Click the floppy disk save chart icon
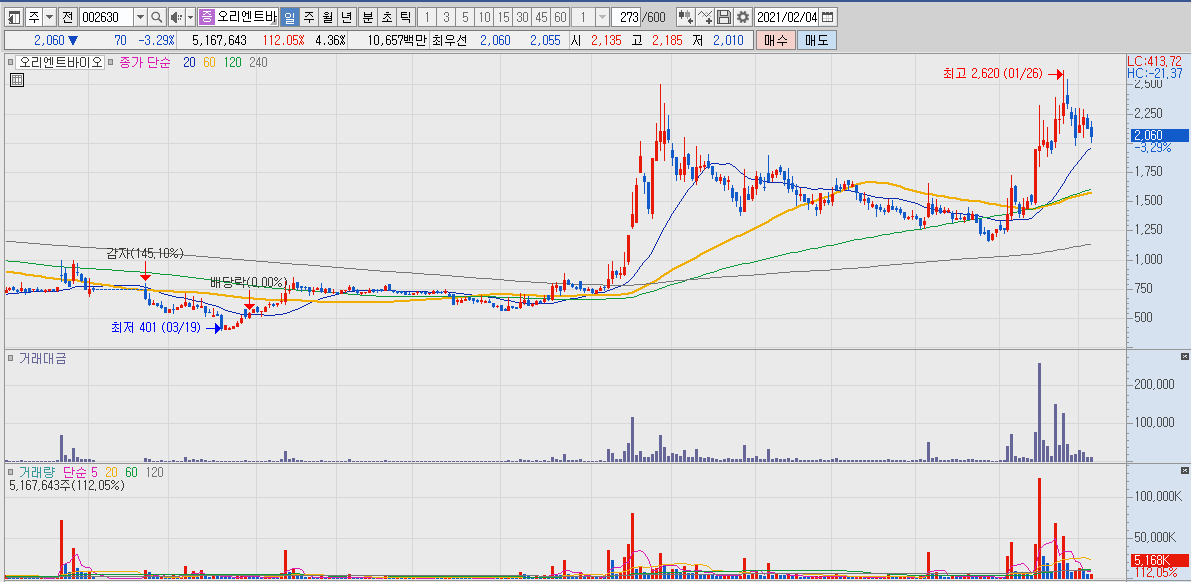Screen dimensions: 1191x582 click(724, 17)
